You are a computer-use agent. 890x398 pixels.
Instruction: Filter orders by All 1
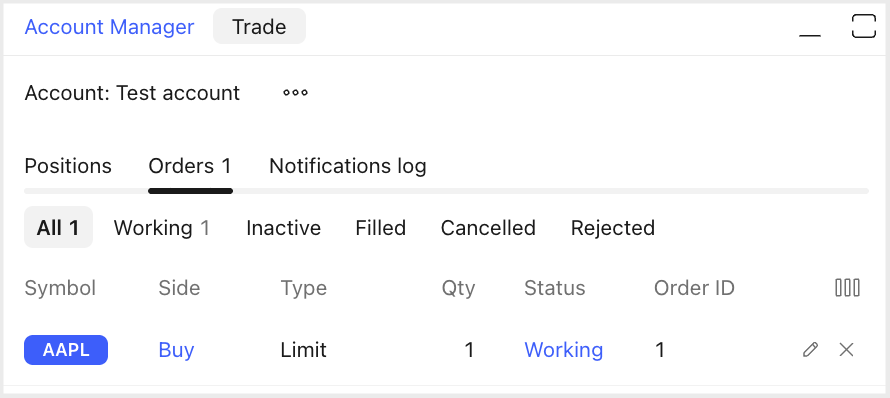click(x=58, y=228)
